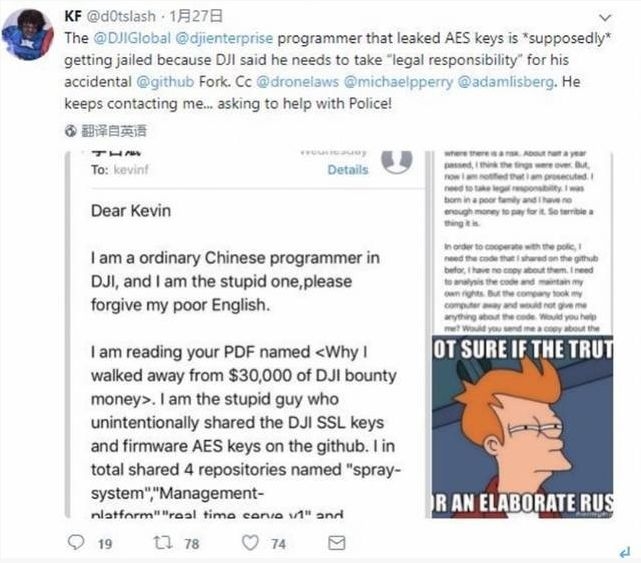This screenshot has width=641, height=563.
Task: Open @github mention link
Action: coord(165,82)
